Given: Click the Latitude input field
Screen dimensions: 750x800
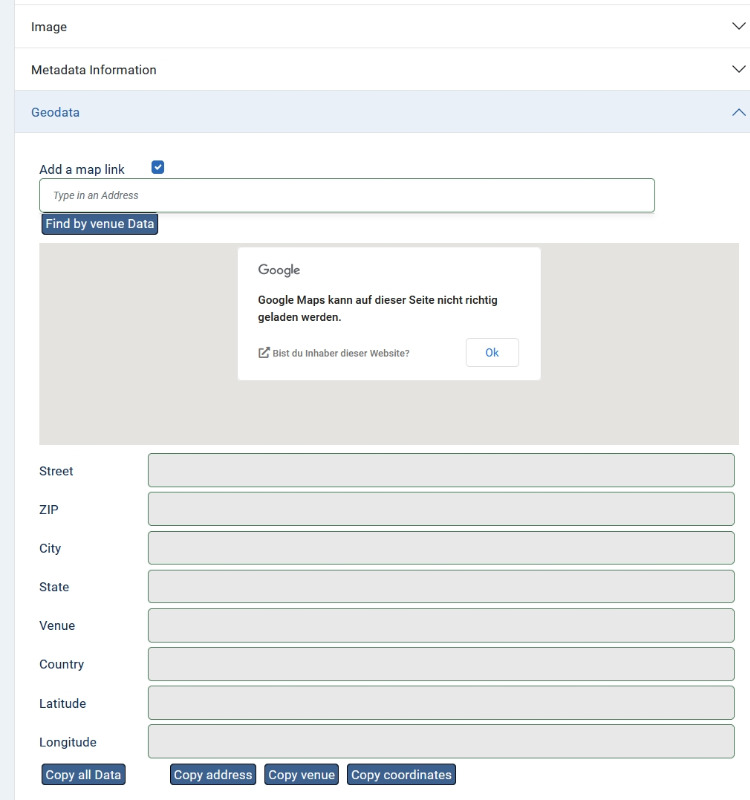Looking at the screenshot, I should click(x=441, y=703).
